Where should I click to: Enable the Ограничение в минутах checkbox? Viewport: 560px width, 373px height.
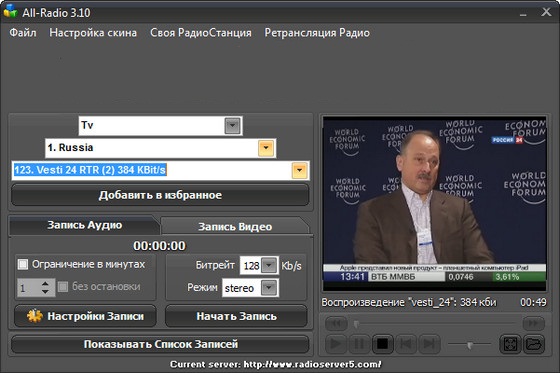click(23, 264)
